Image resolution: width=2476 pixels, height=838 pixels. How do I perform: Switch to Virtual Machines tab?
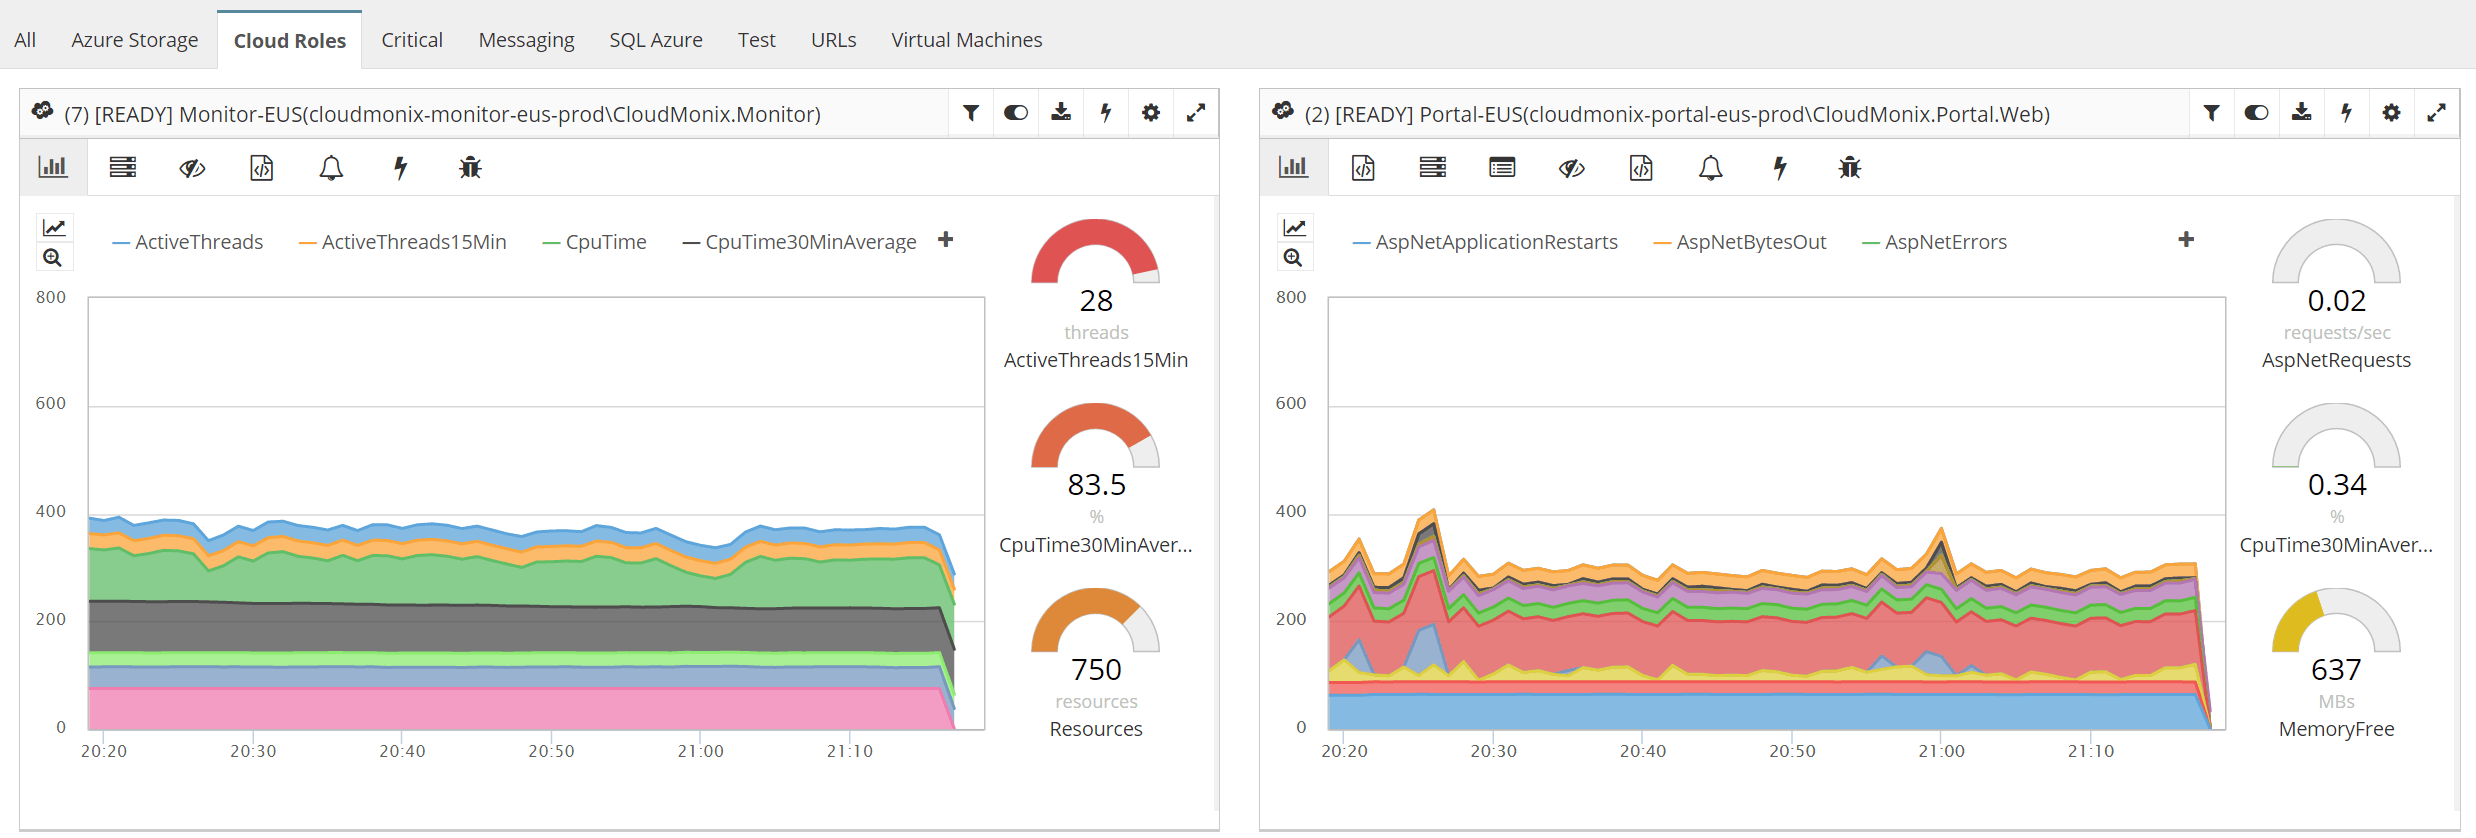coord(967,40)
